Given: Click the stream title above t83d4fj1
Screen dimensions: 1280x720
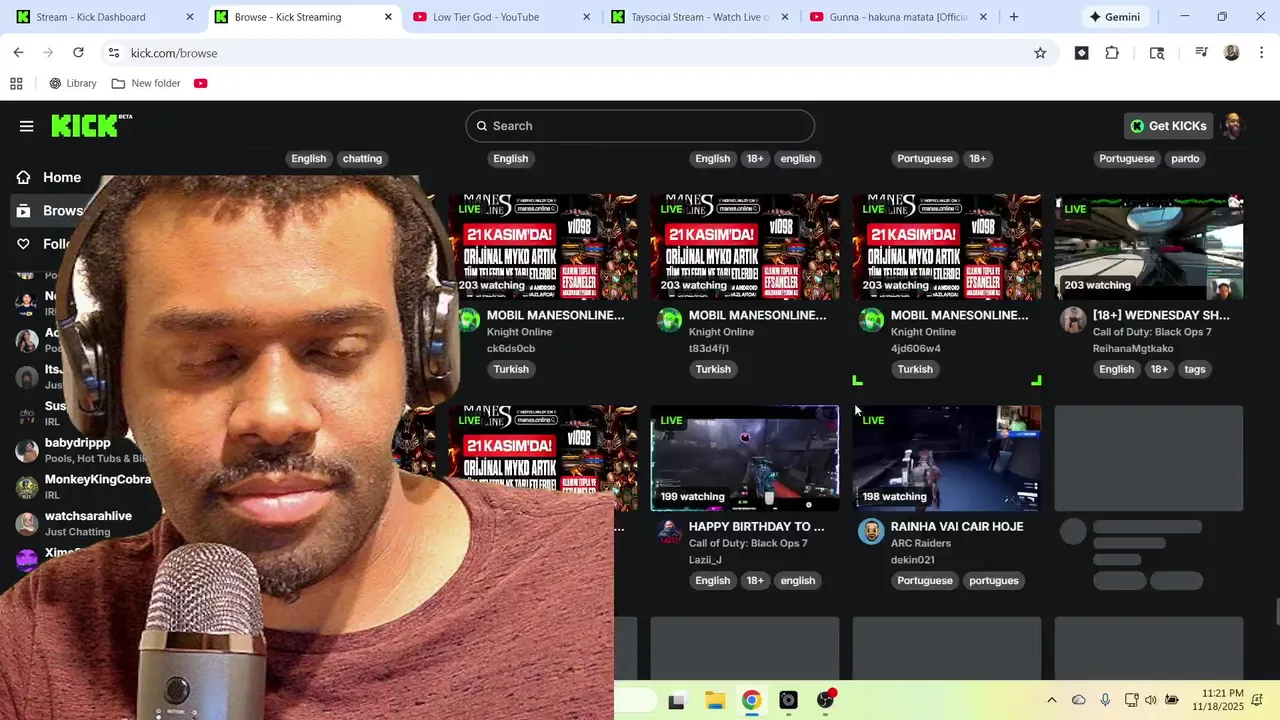Looking at the screenshot, I should (x=757, y=315).
